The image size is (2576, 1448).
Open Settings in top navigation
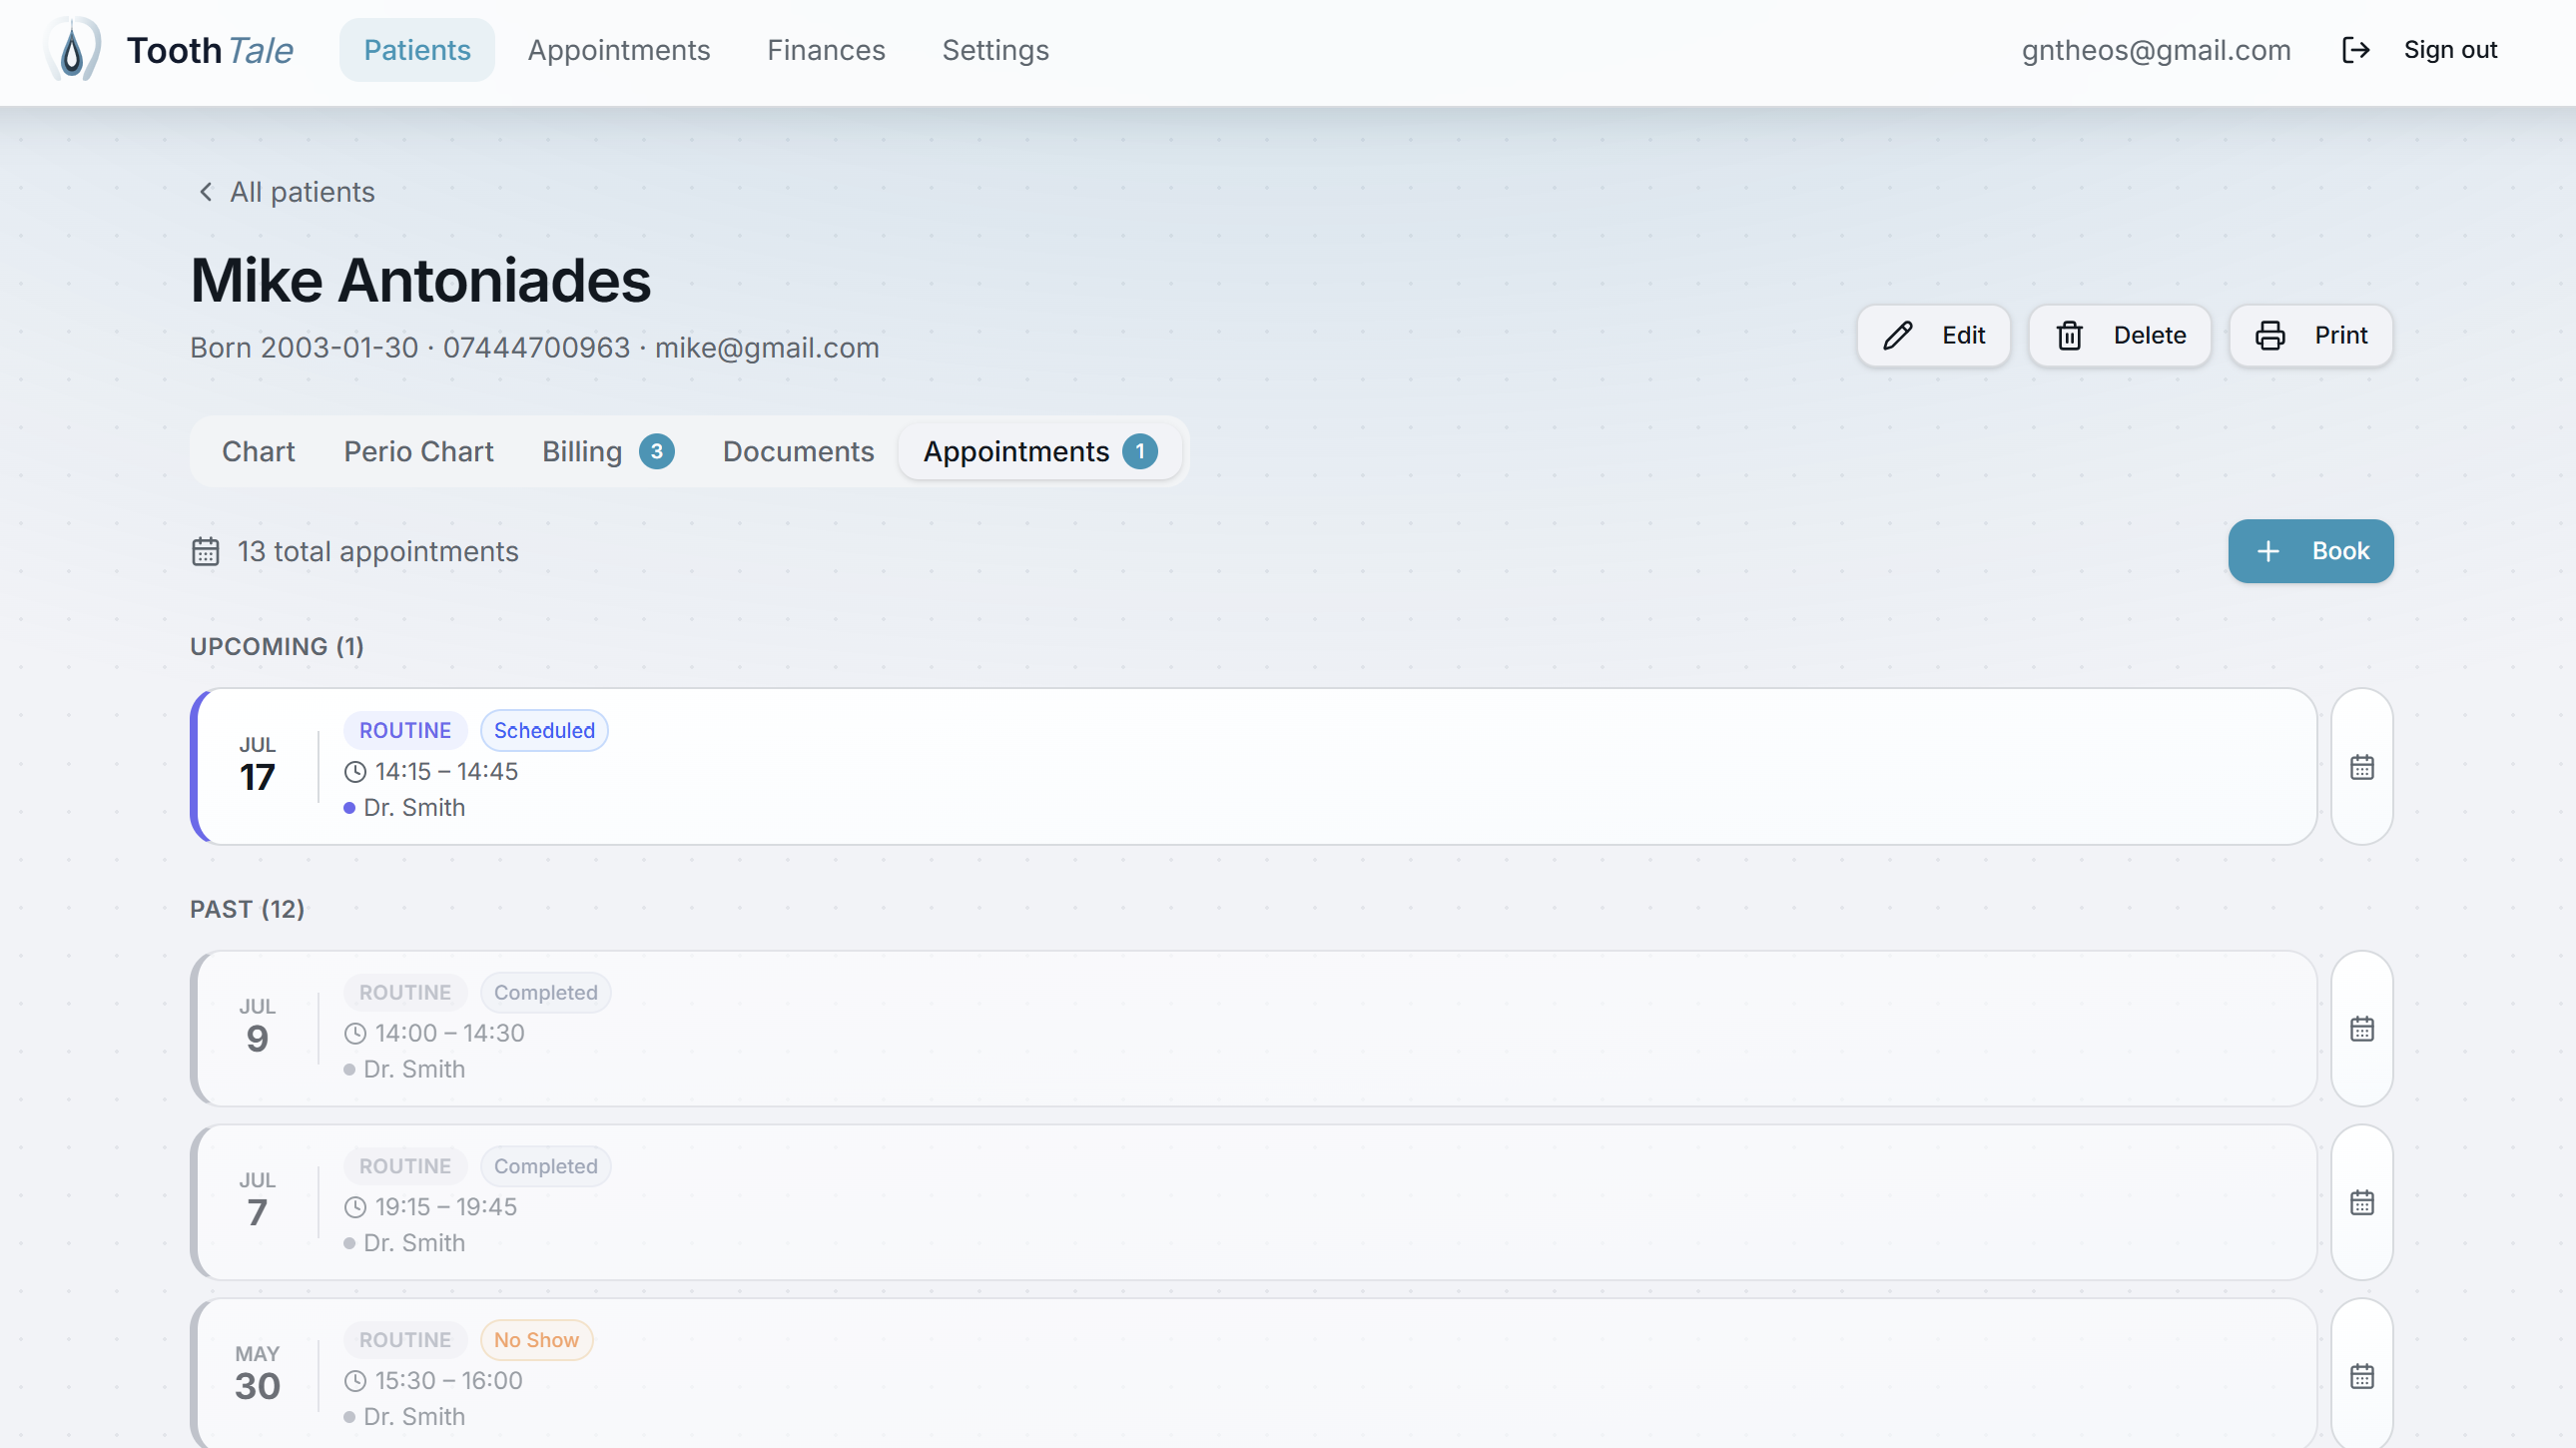[995, 50]
